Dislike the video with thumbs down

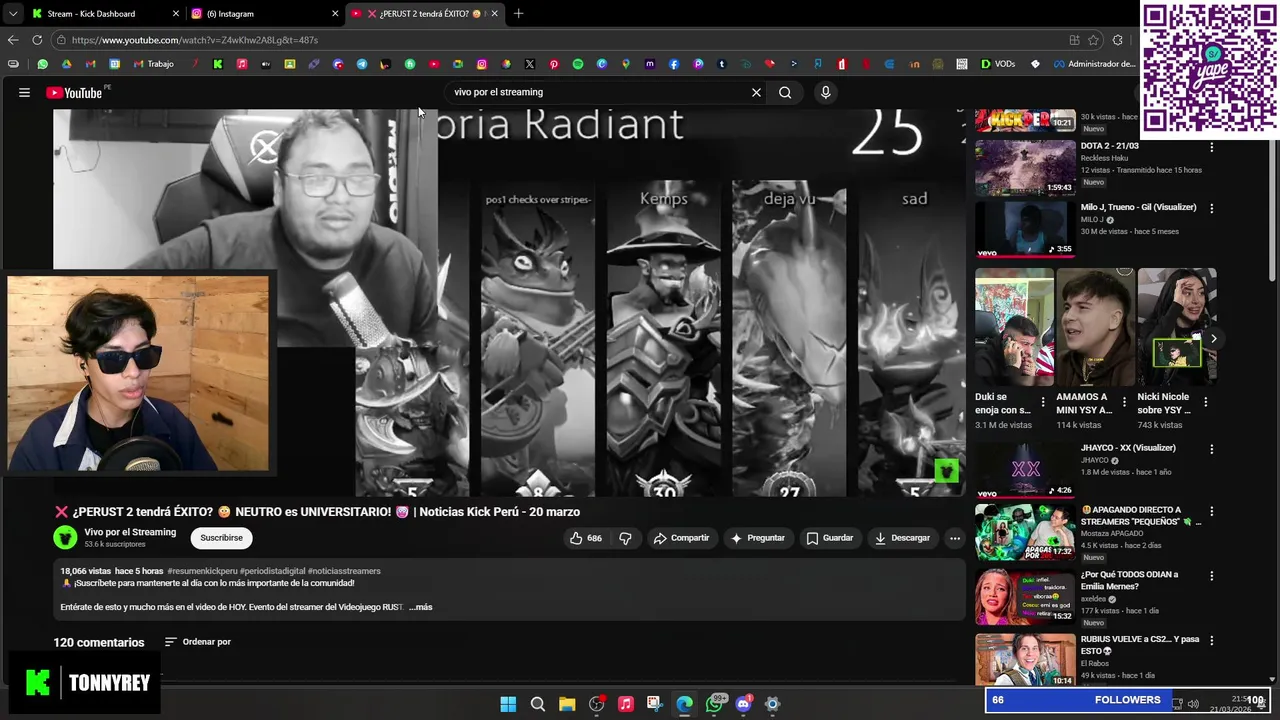625,538
